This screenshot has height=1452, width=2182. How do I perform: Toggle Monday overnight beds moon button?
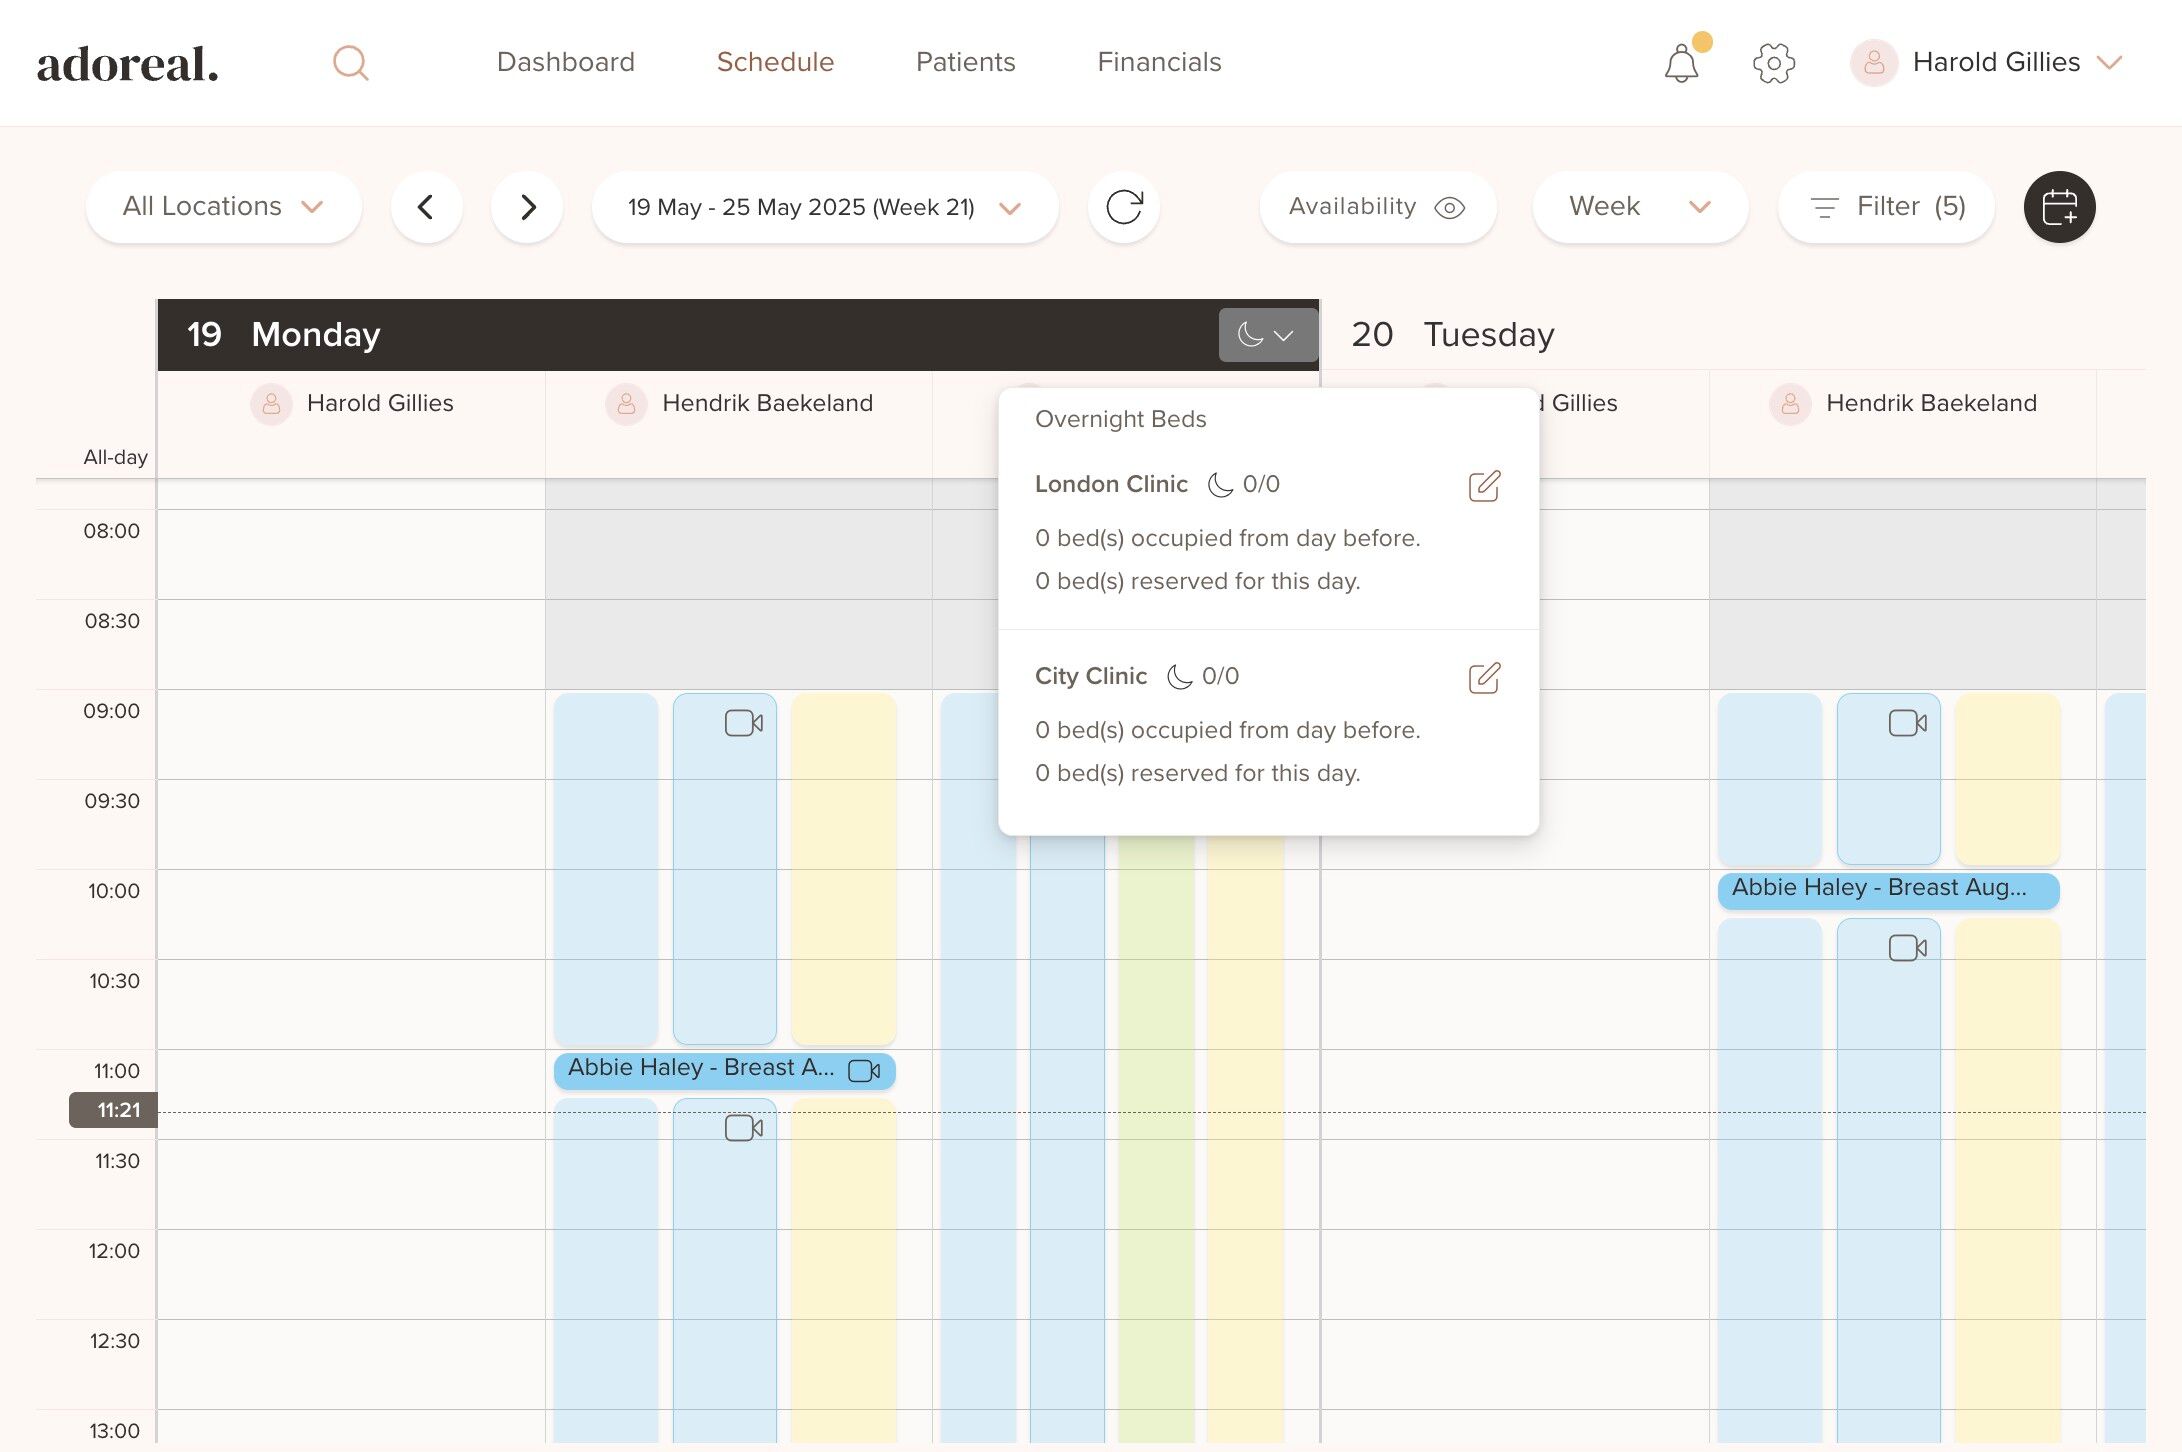[x=1266, y=335]
